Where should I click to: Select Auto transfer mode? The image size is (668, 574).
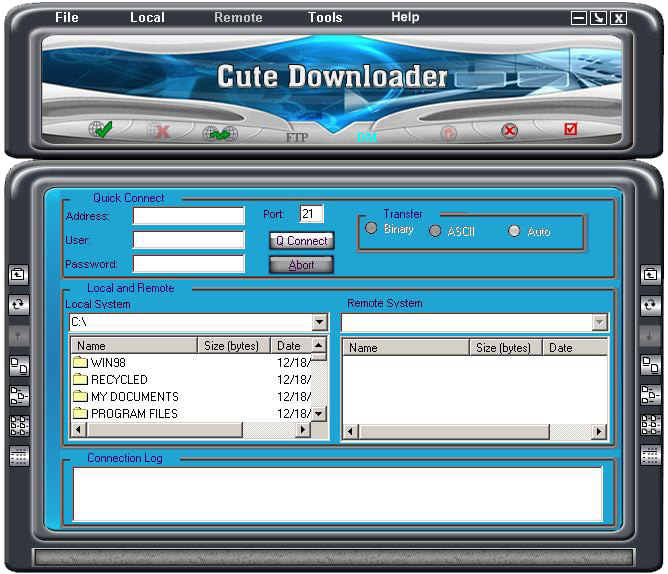coord(514,231)
